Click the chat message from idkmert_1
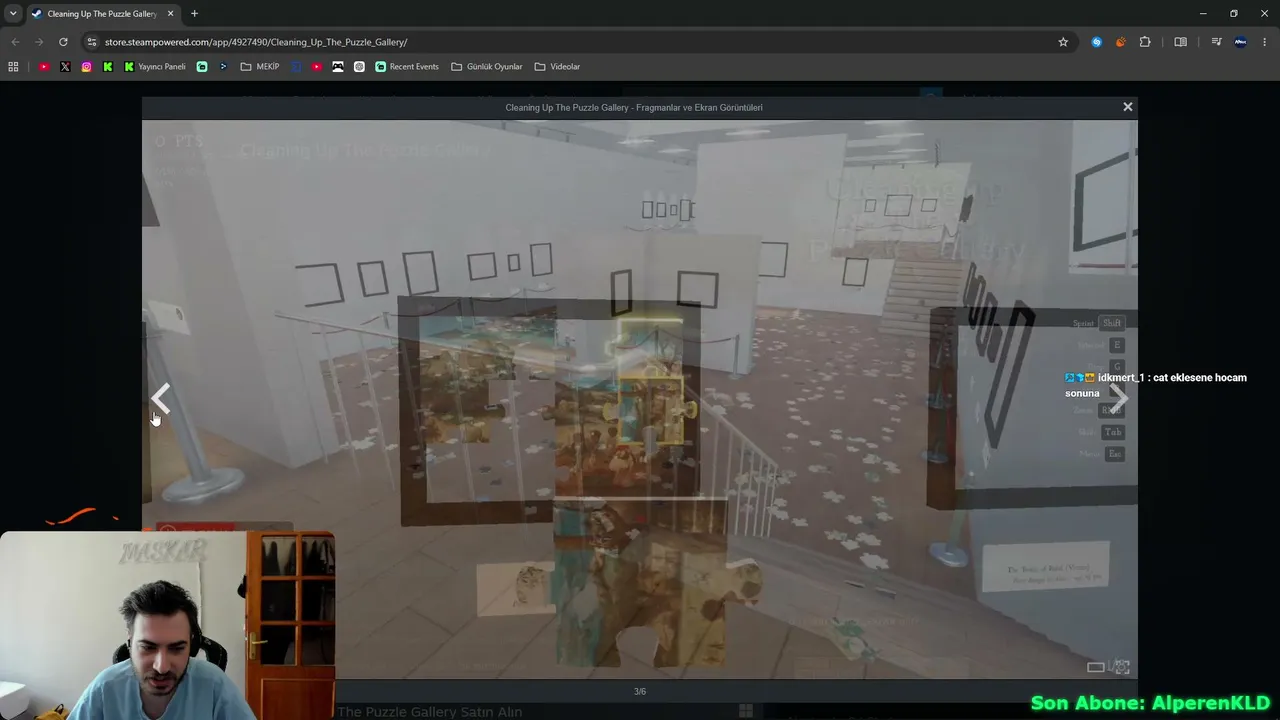This screenshot has height=720, width=1280. click(x=1156, y=385)
